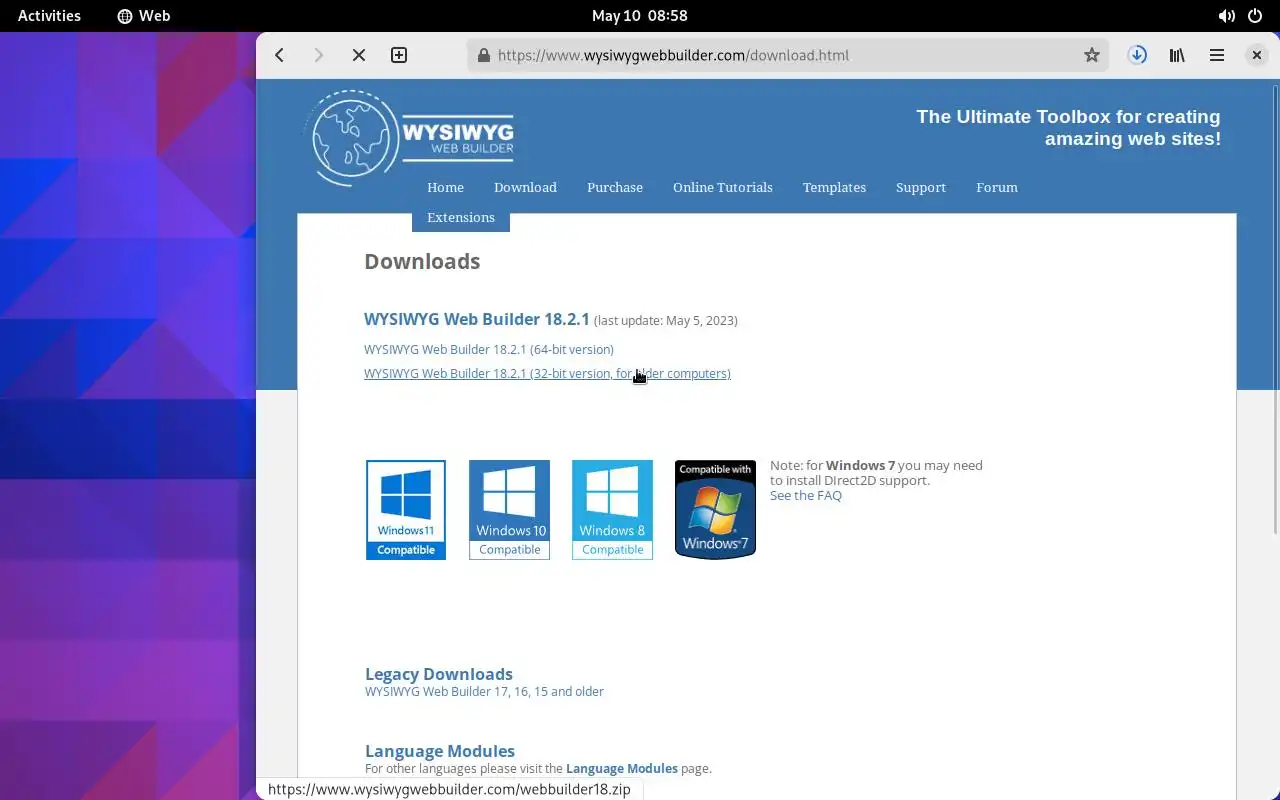Click the Ultimate Toolbox tagline text

1068,128
